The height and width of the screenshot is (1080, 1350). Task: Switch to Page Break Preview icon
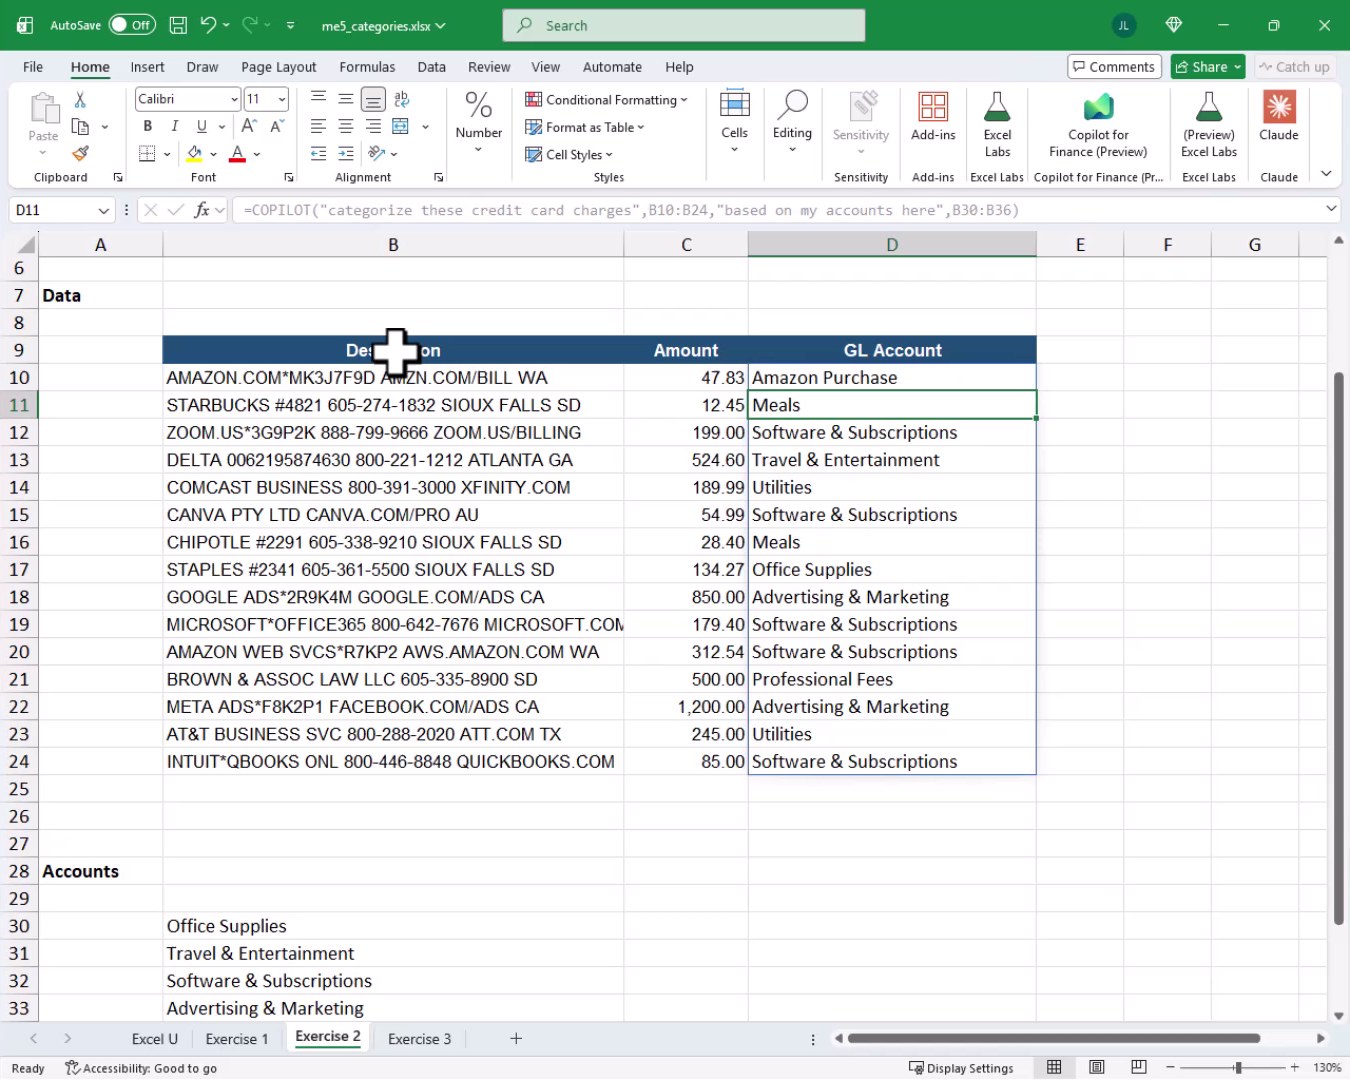point(1139,1068)
